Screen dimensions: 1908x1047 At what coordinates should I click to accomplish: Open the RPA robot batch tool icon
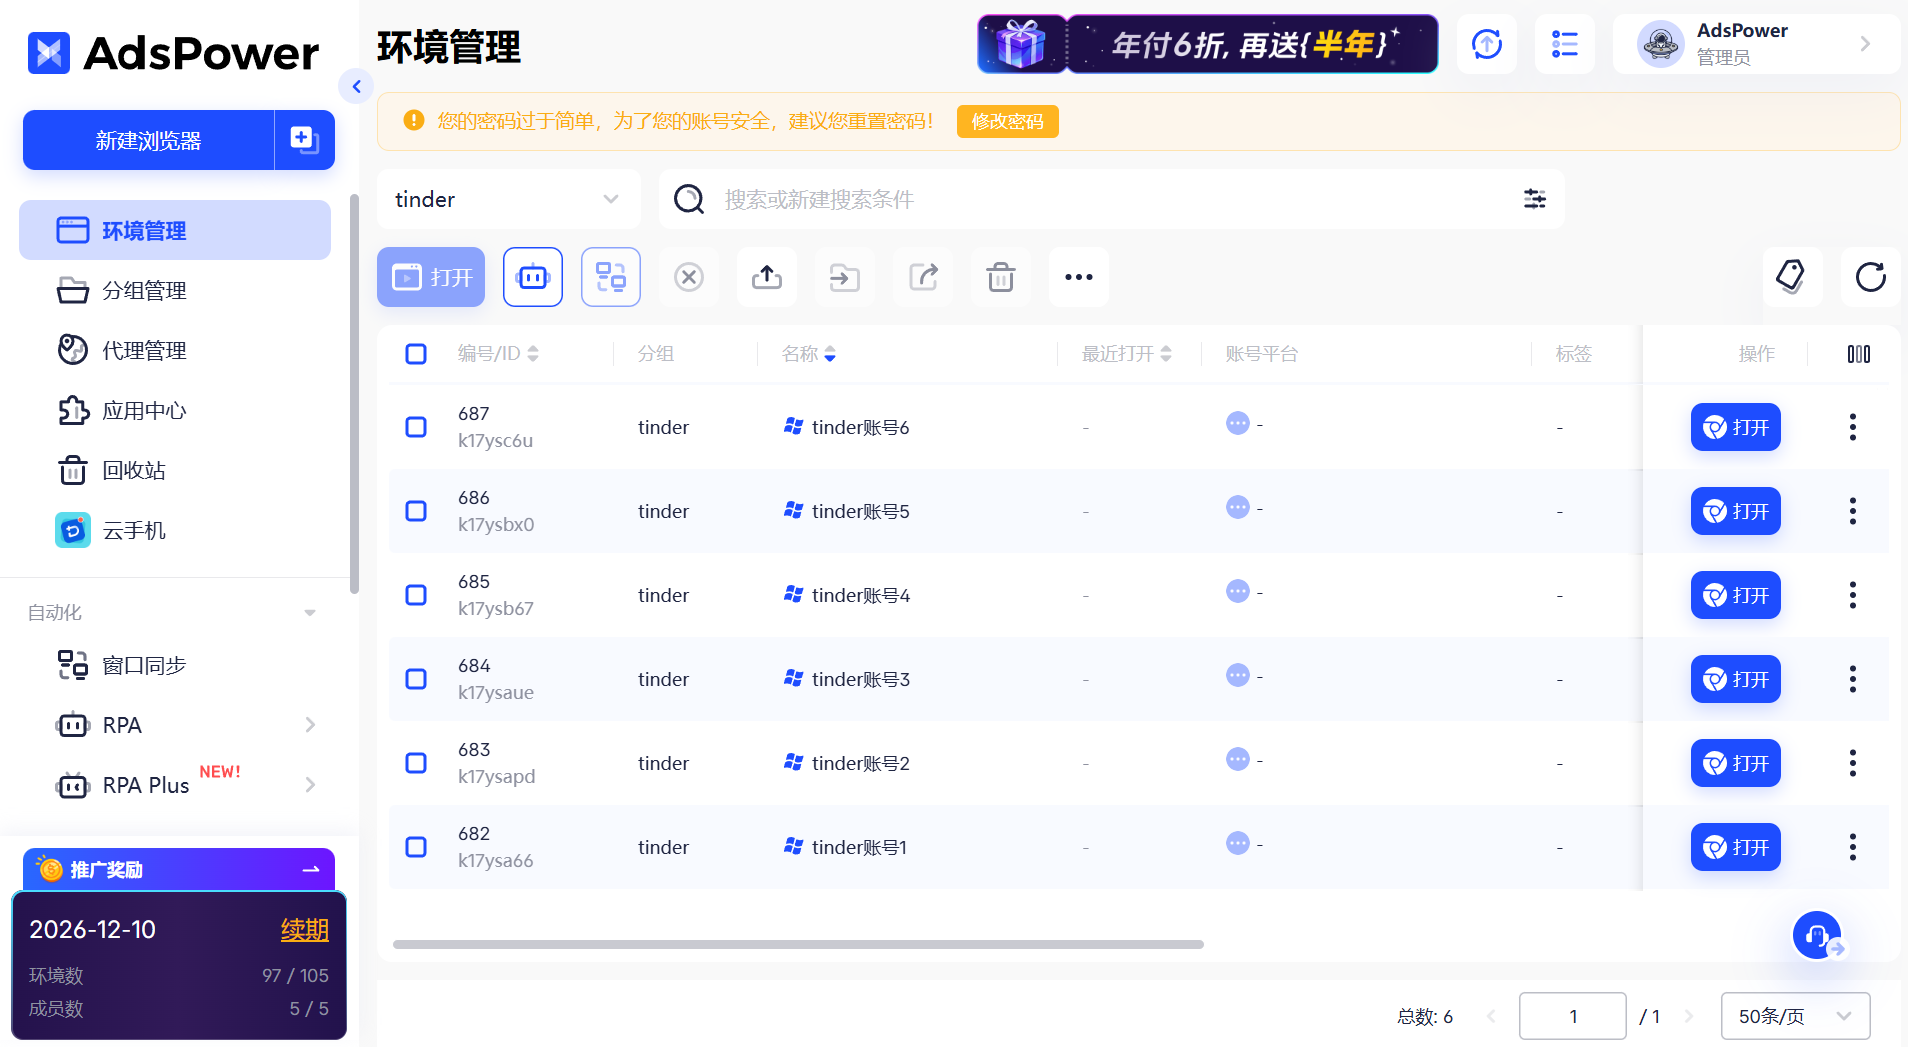[532, 277]
